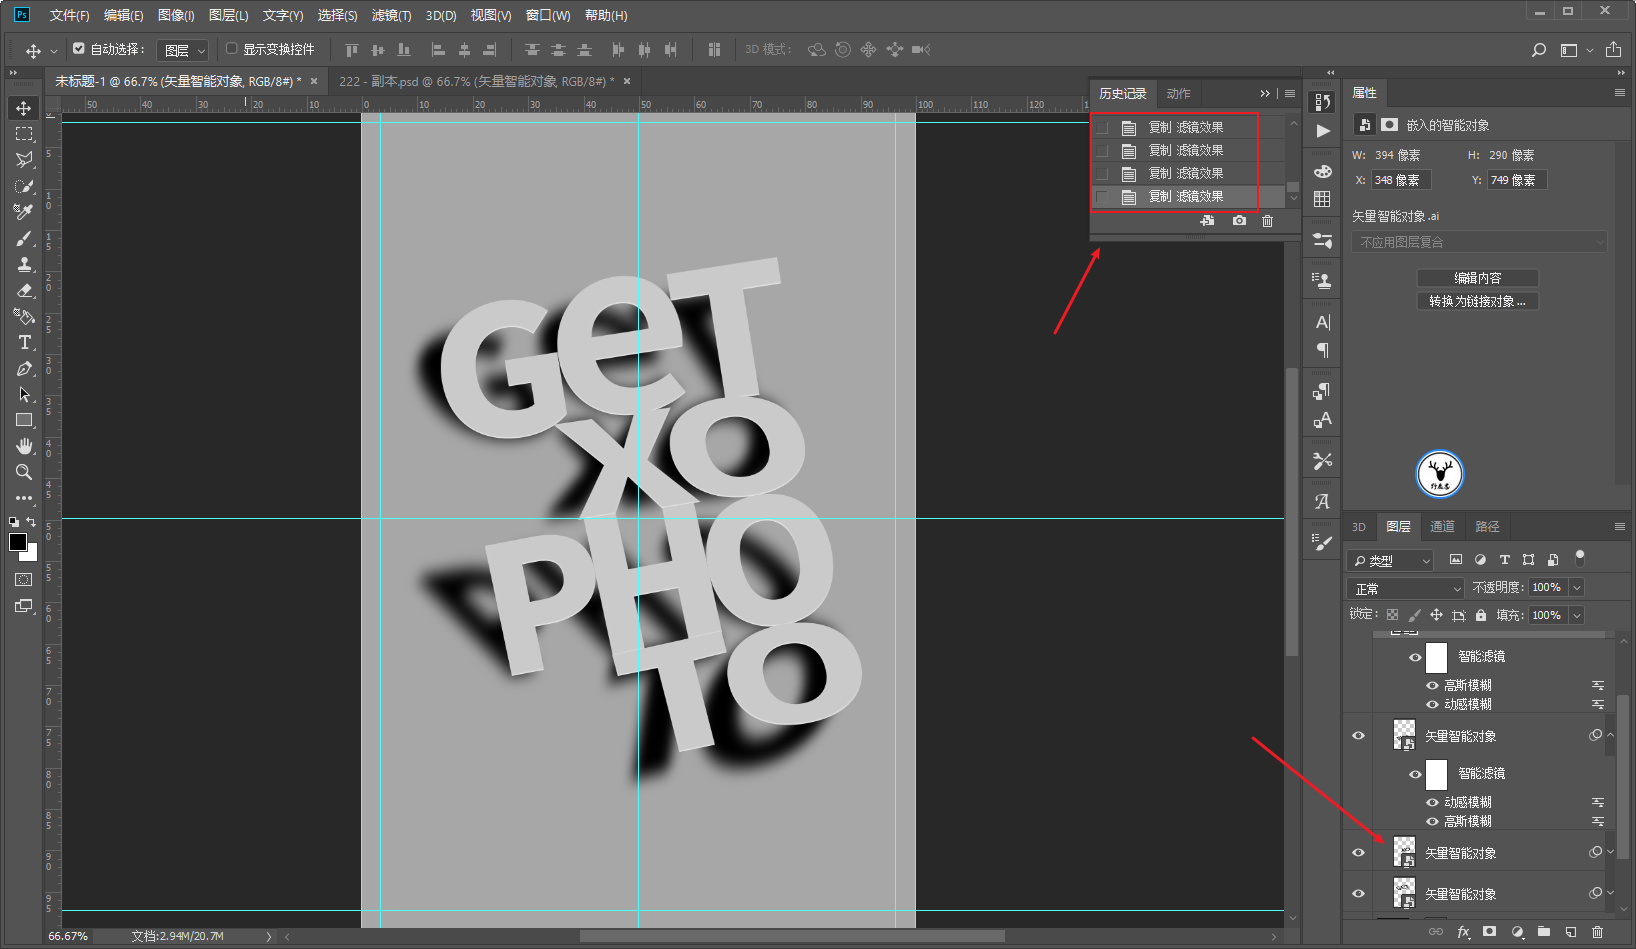Open the 图层 auto-select dropdown
Viewport: 1636px width, 949px height.
[183, 50]
